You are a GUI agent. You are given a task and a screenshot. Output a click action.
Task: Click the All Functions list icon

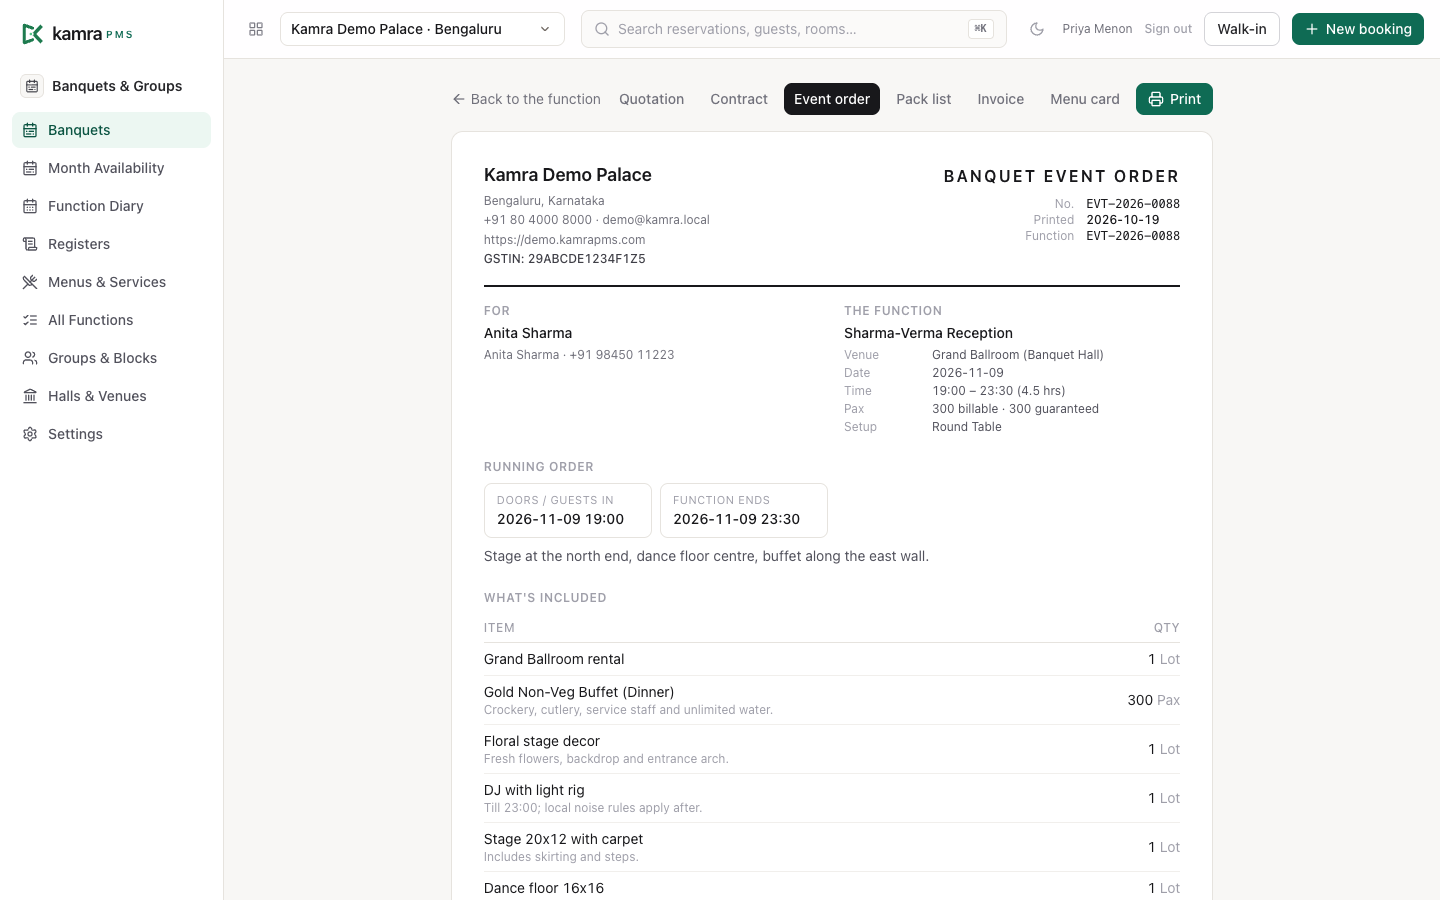pos(30,320)
